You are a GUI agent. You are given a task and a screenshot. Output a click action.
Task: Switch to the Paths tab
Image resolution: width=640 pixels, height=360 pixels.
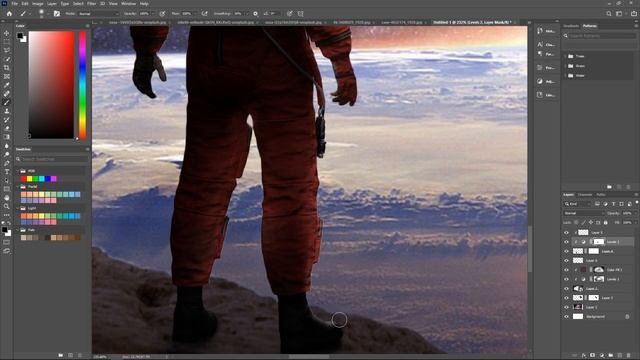pyautogui.click(x=601, y=195)
